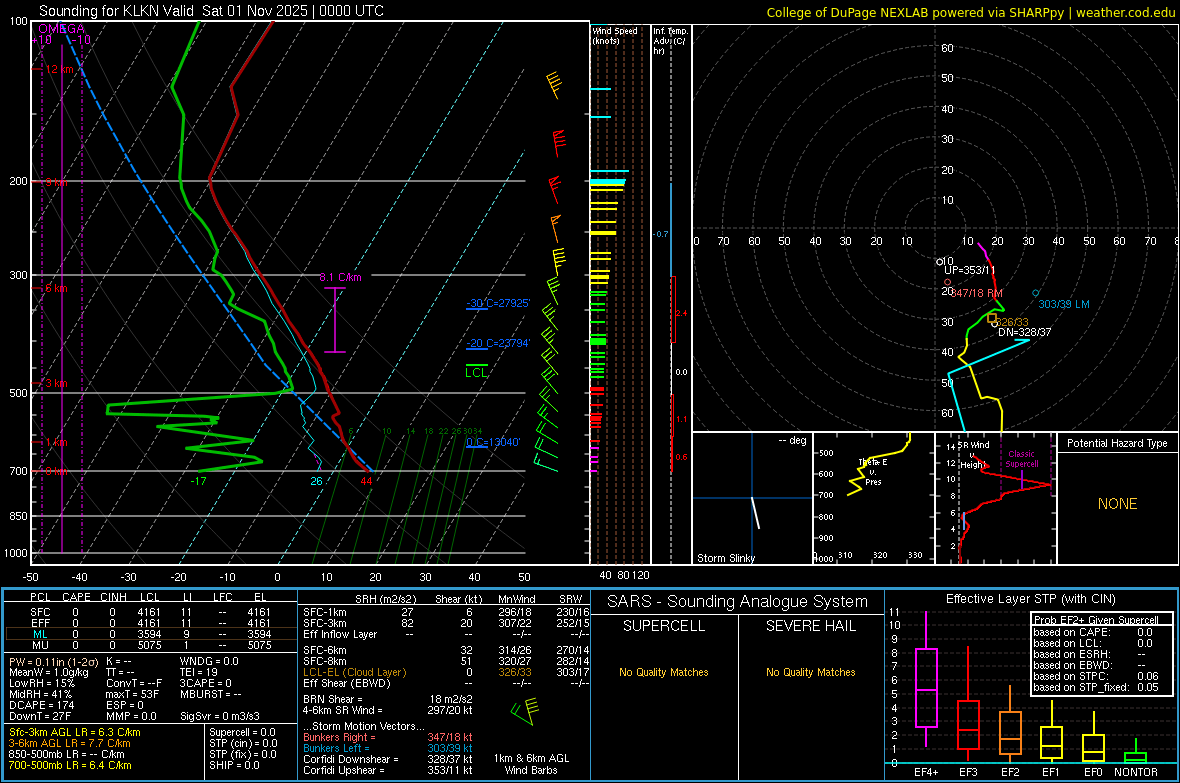Click the TEI = 19 value
Screen dimensions: 1180x783
click(199, 672)
